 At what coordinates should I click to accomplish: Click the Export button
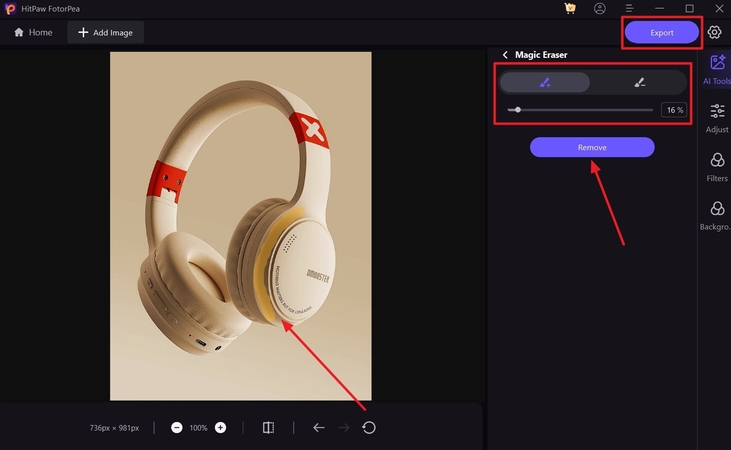pyautogui.click(x=662, y=33)
